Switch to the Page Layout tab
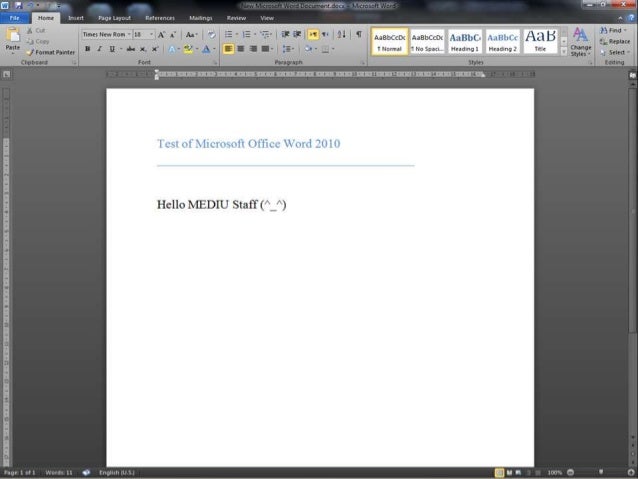The image size is (638, 479). point(114,18)
